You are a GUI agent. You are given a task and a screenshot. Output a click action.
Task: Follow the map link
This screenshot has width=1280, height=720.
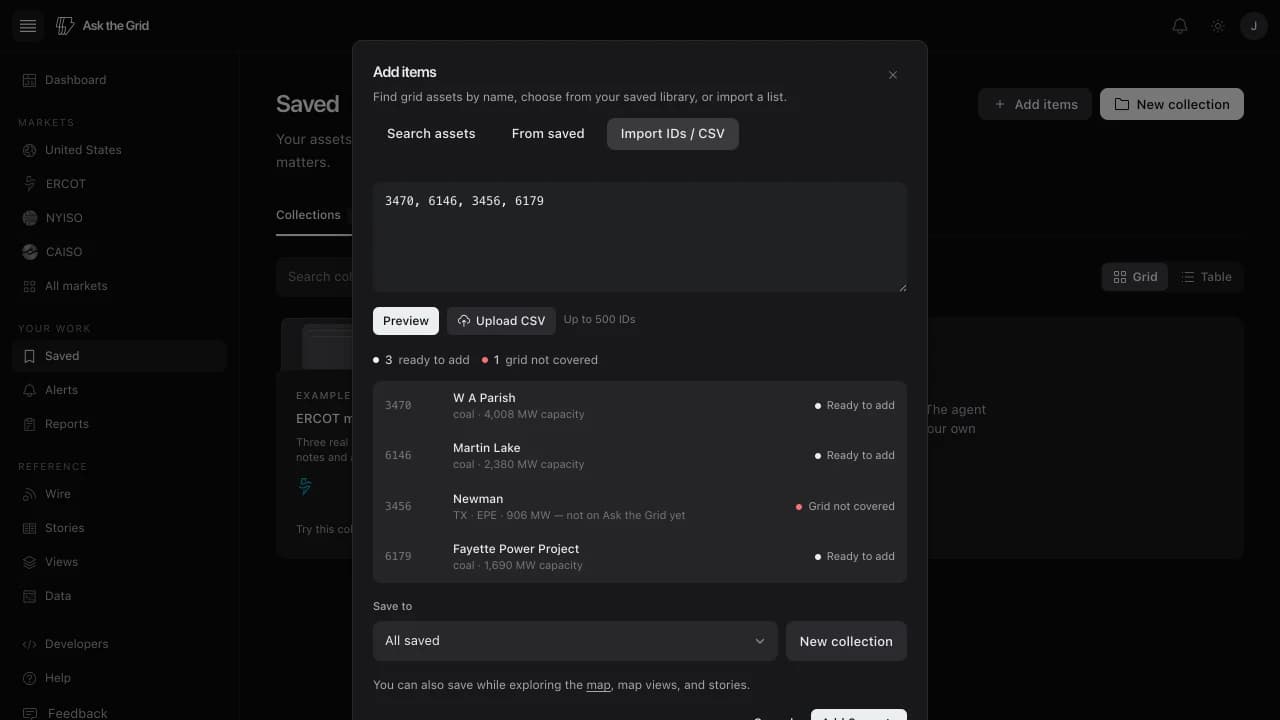599,686
